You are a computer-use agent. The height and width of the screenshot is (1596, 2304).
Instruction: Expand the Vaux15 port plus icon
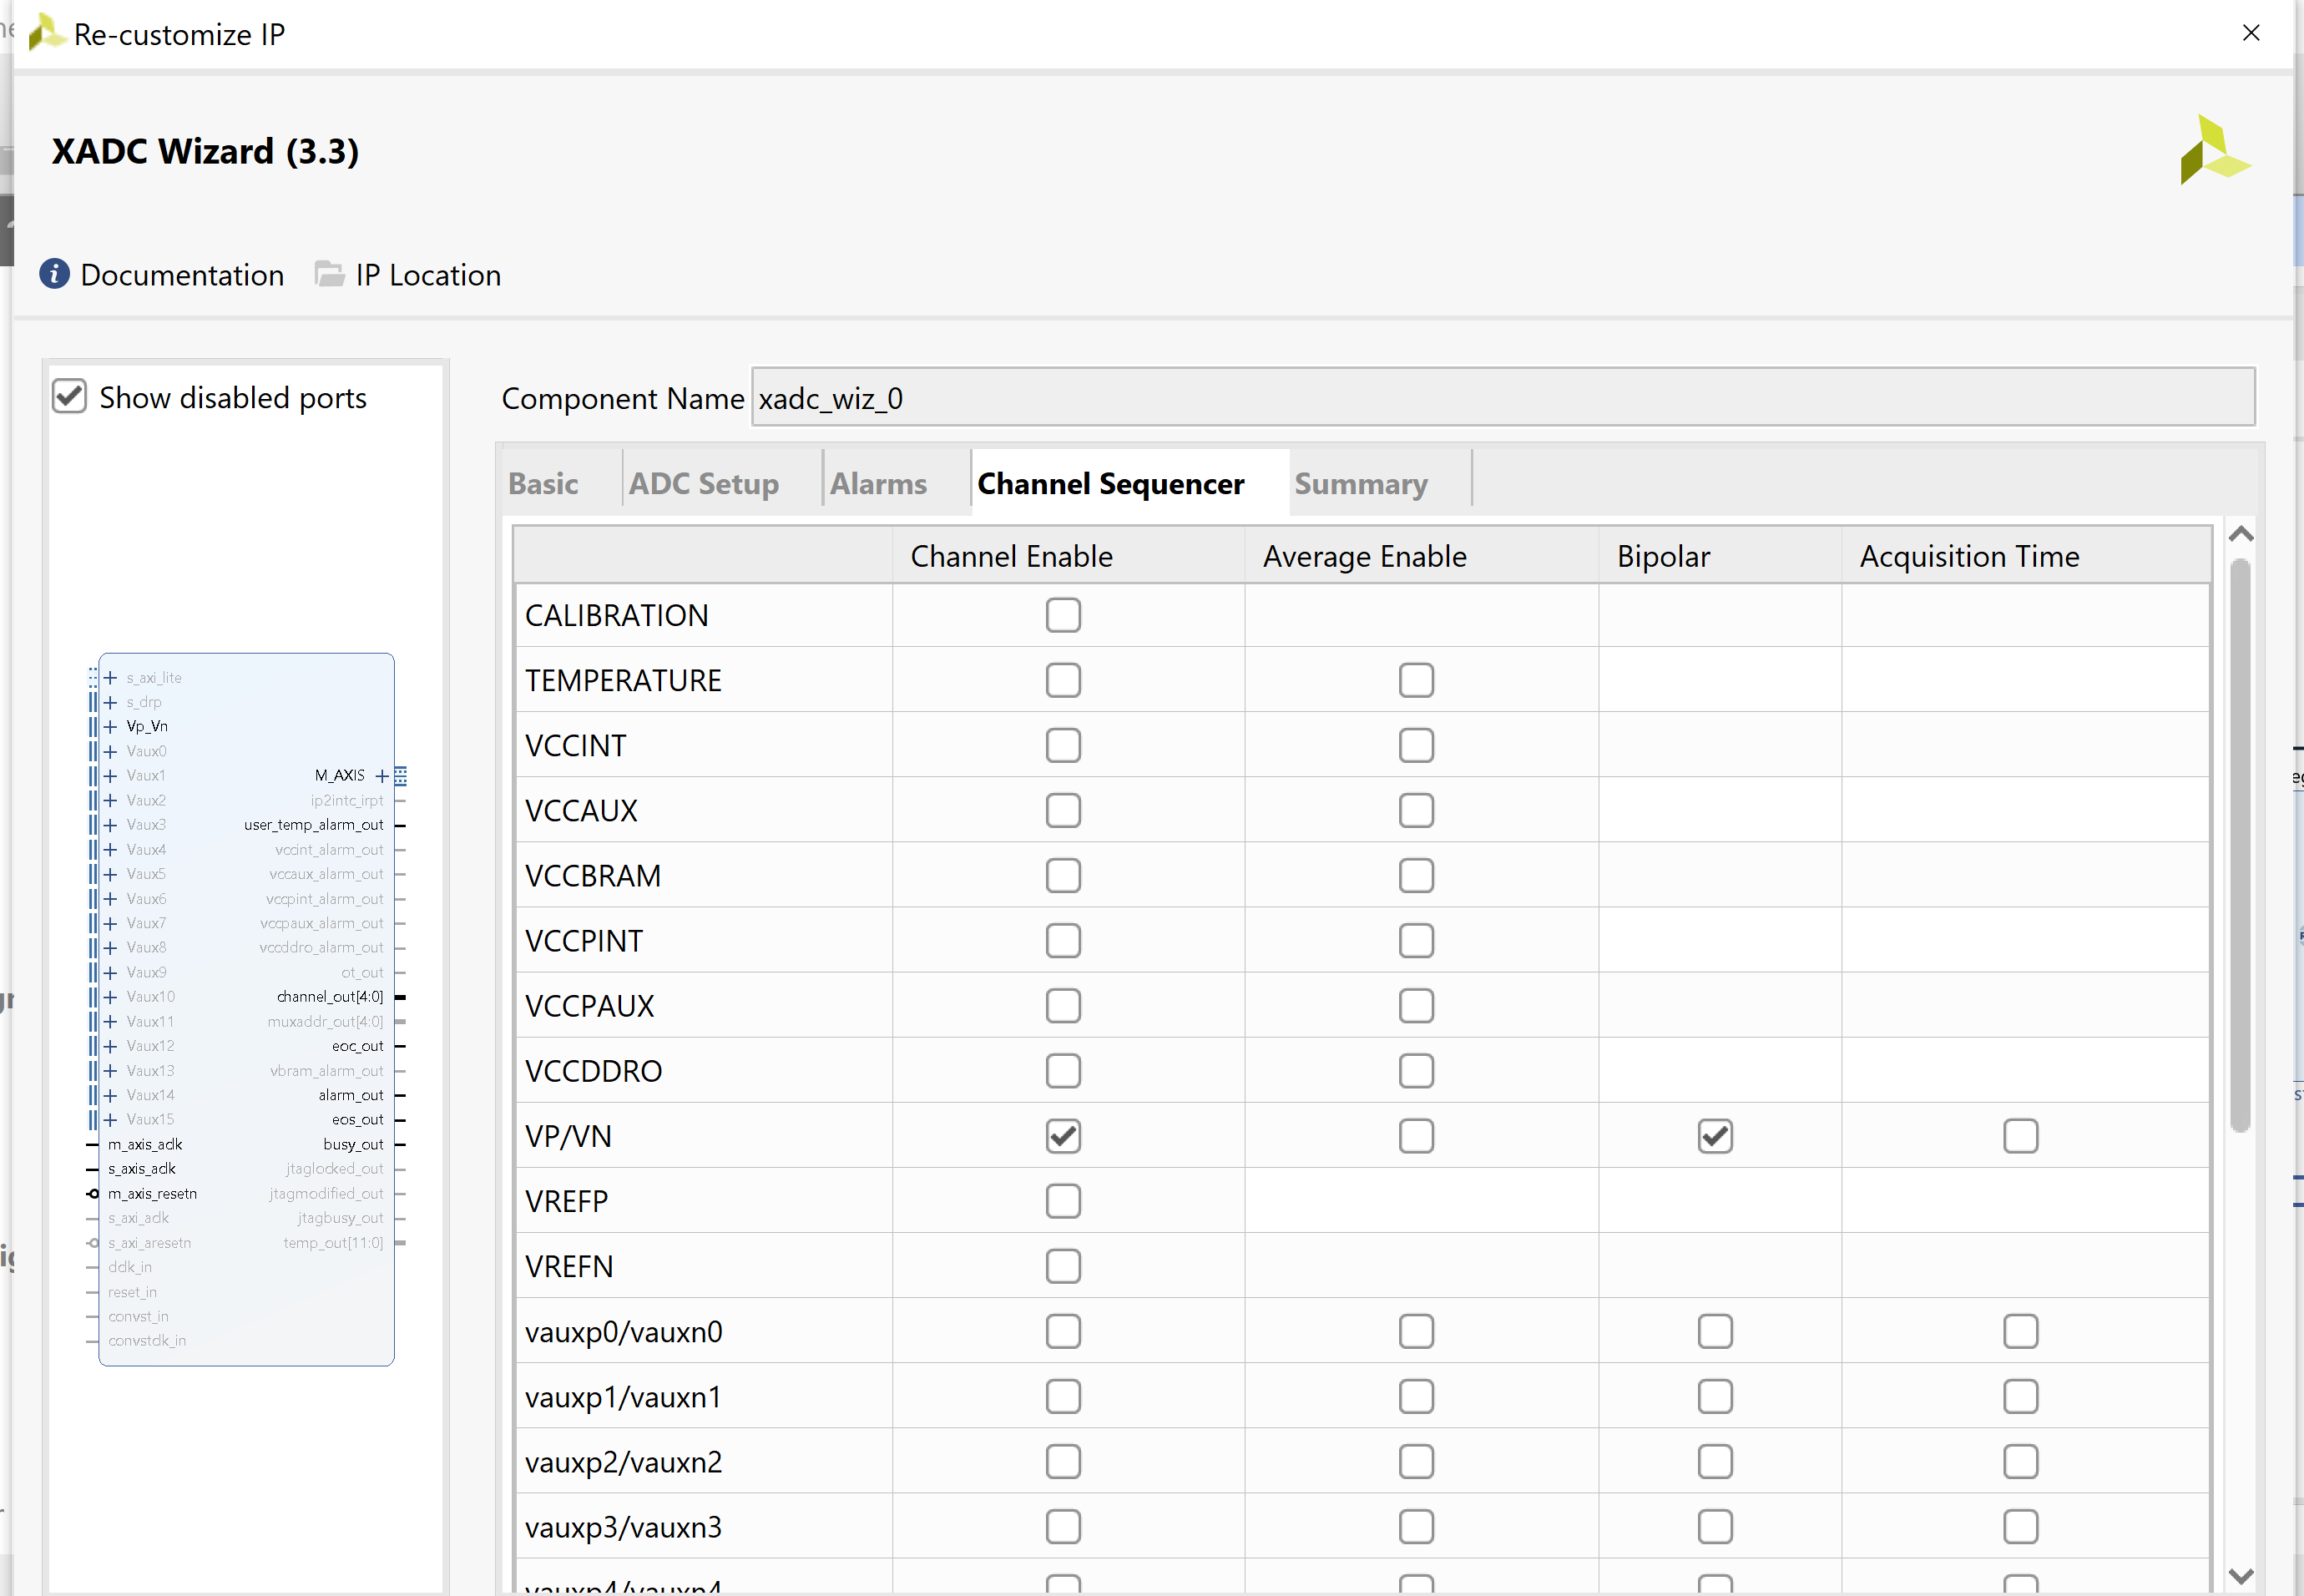111,1120
